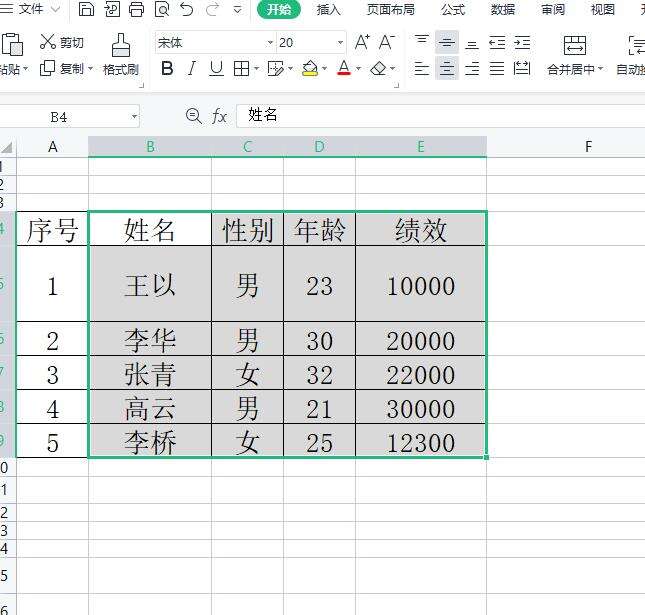
Task: Click the formula bar showing 姓名
Action: click(441, 116)
